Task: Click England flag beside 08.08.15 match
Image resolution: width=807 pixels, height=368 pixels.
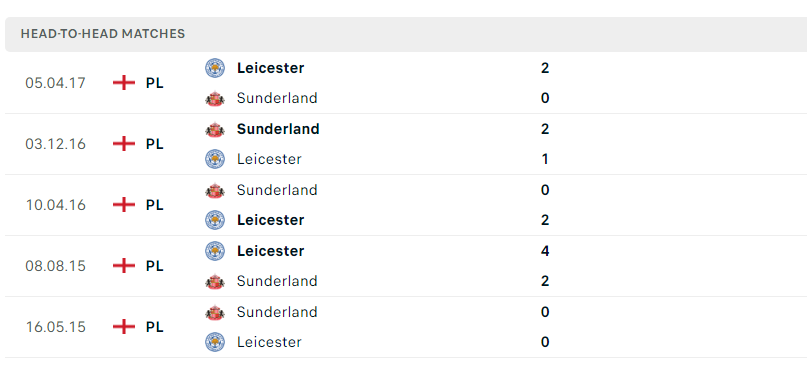Action: (x=124, y=266)
